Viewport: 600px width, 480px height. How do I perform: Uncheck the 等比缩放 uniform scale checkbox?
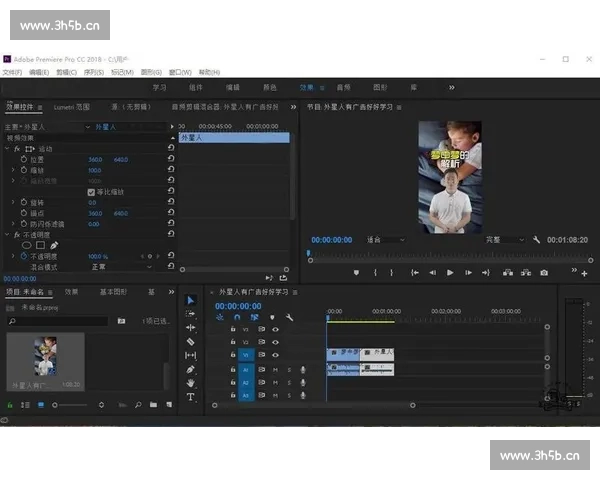pyautogui.click(x=92, y=191)
